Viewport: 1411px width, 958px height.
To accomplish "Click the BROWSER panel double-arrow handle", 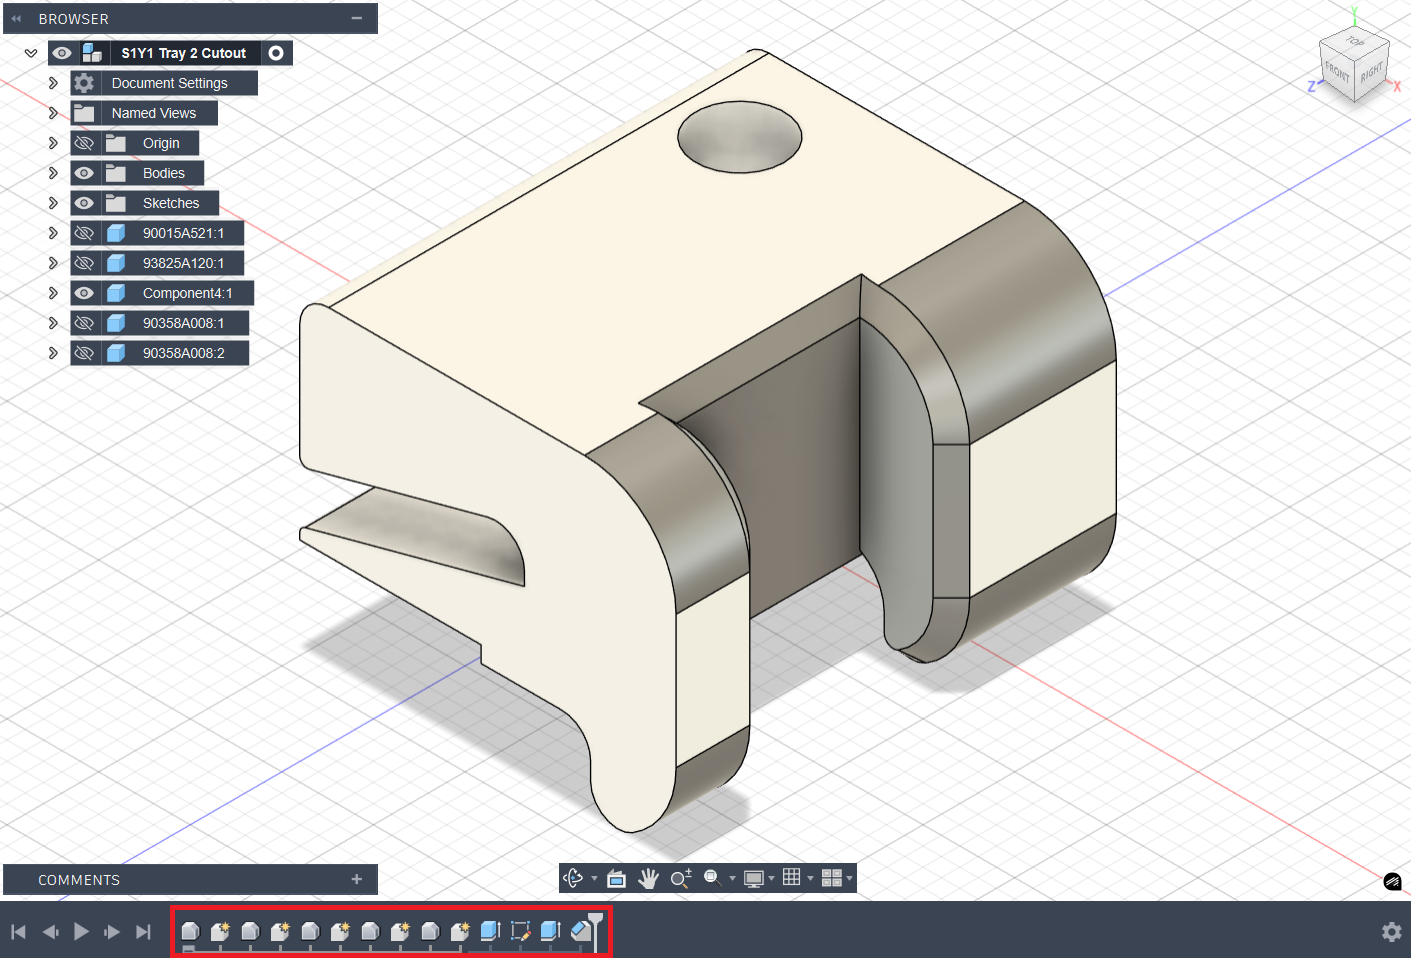I will [x=16, y=18].
